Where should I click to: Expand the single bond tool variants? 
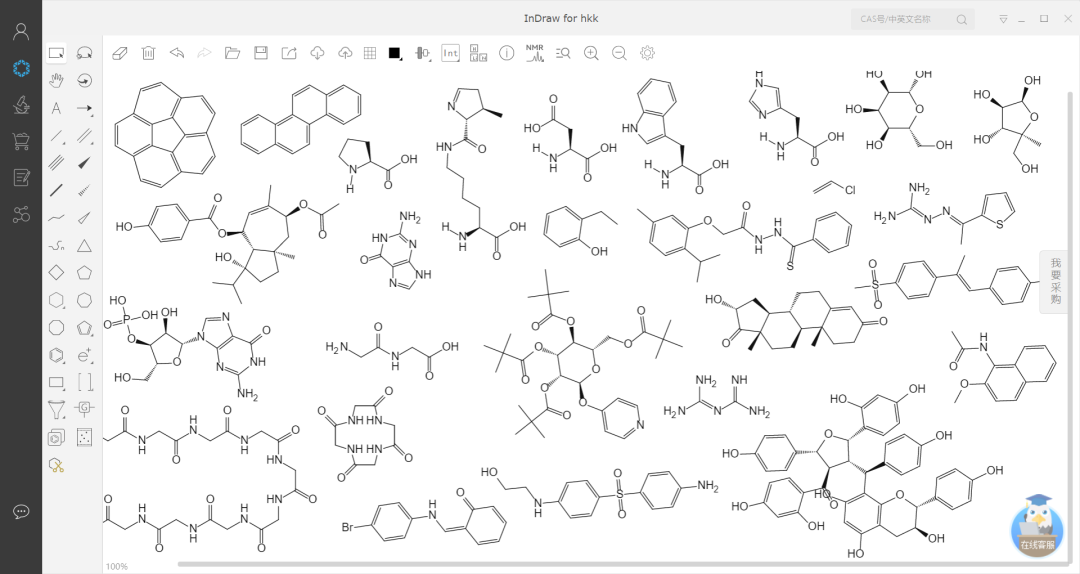57,136
